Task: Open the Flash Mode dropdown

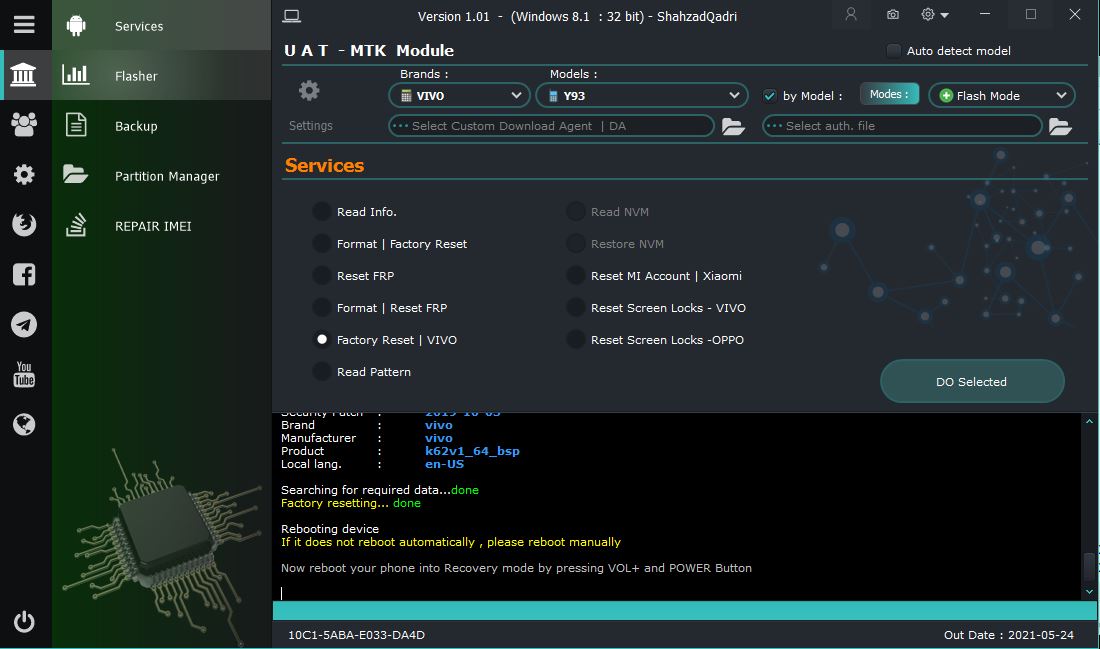Action: pyautogui.click(x=1002, y=95)
